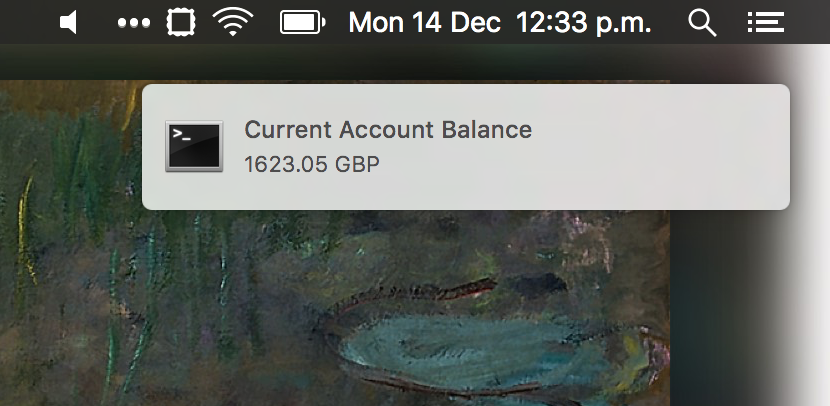830x406 pixels.
Task: Show the battery status menu
Action: tap(302, 23)
